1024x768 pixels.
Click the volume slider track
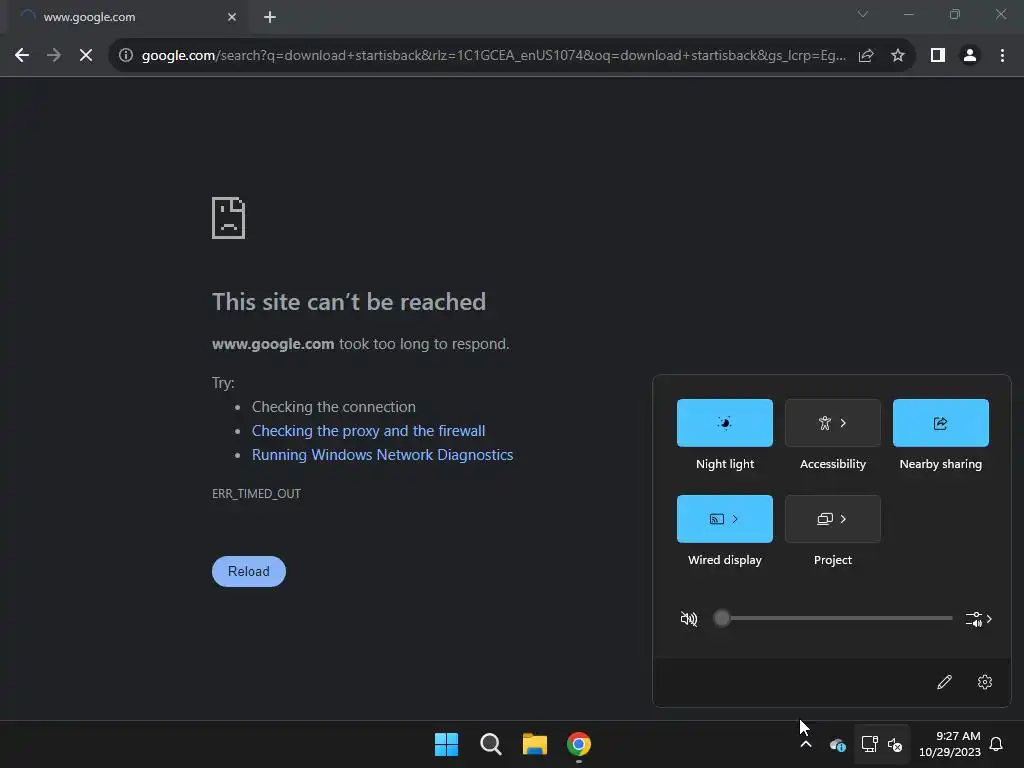tap(833, 618)
